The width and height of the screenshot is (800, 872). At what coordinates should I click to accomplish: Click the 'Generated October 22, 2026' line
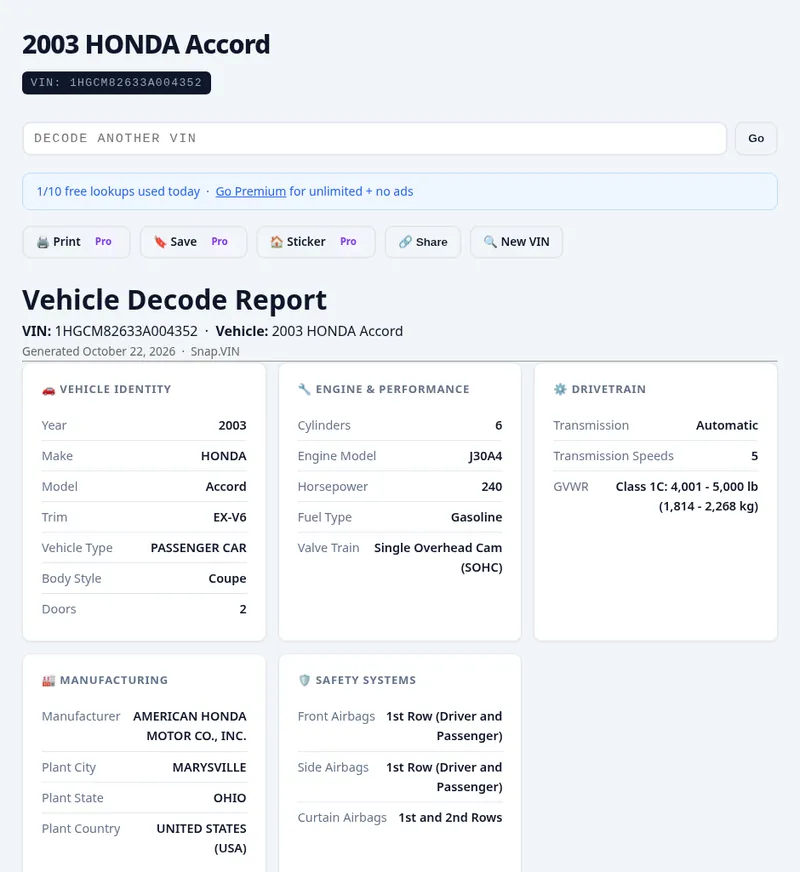point(131,351)
